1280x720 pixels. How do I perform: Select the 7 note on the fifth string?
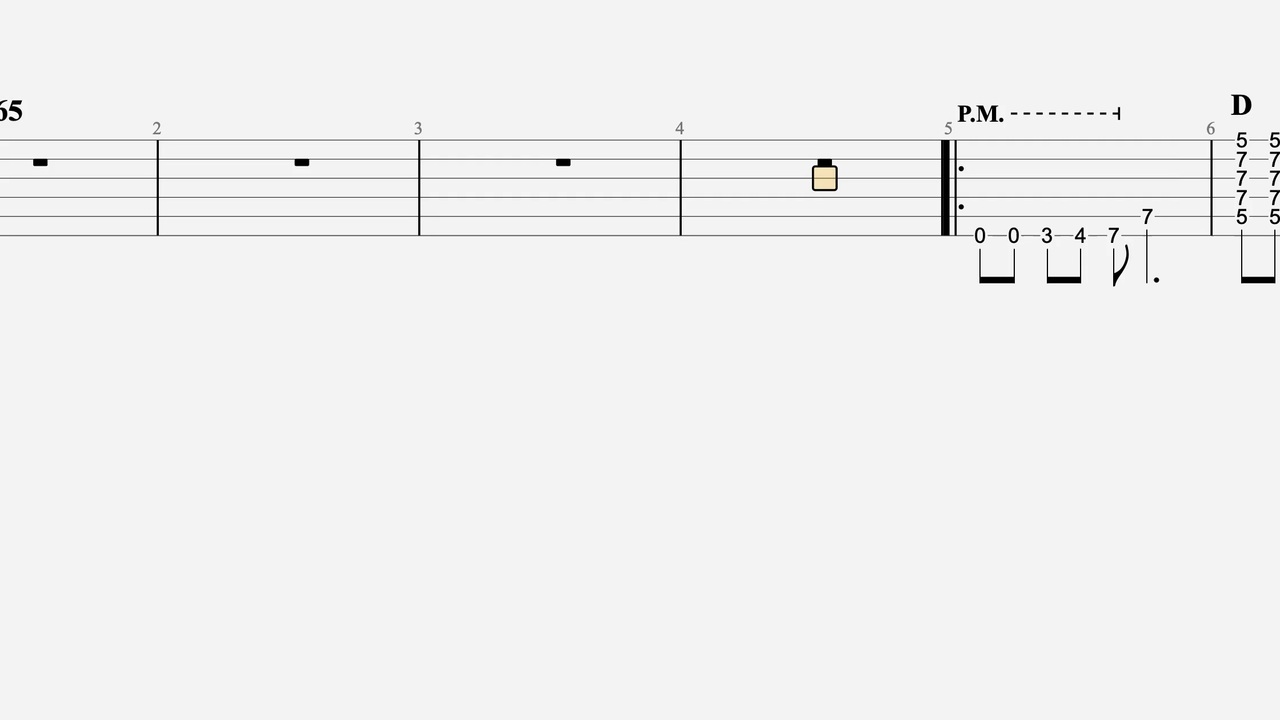(x=1147, y=217)
